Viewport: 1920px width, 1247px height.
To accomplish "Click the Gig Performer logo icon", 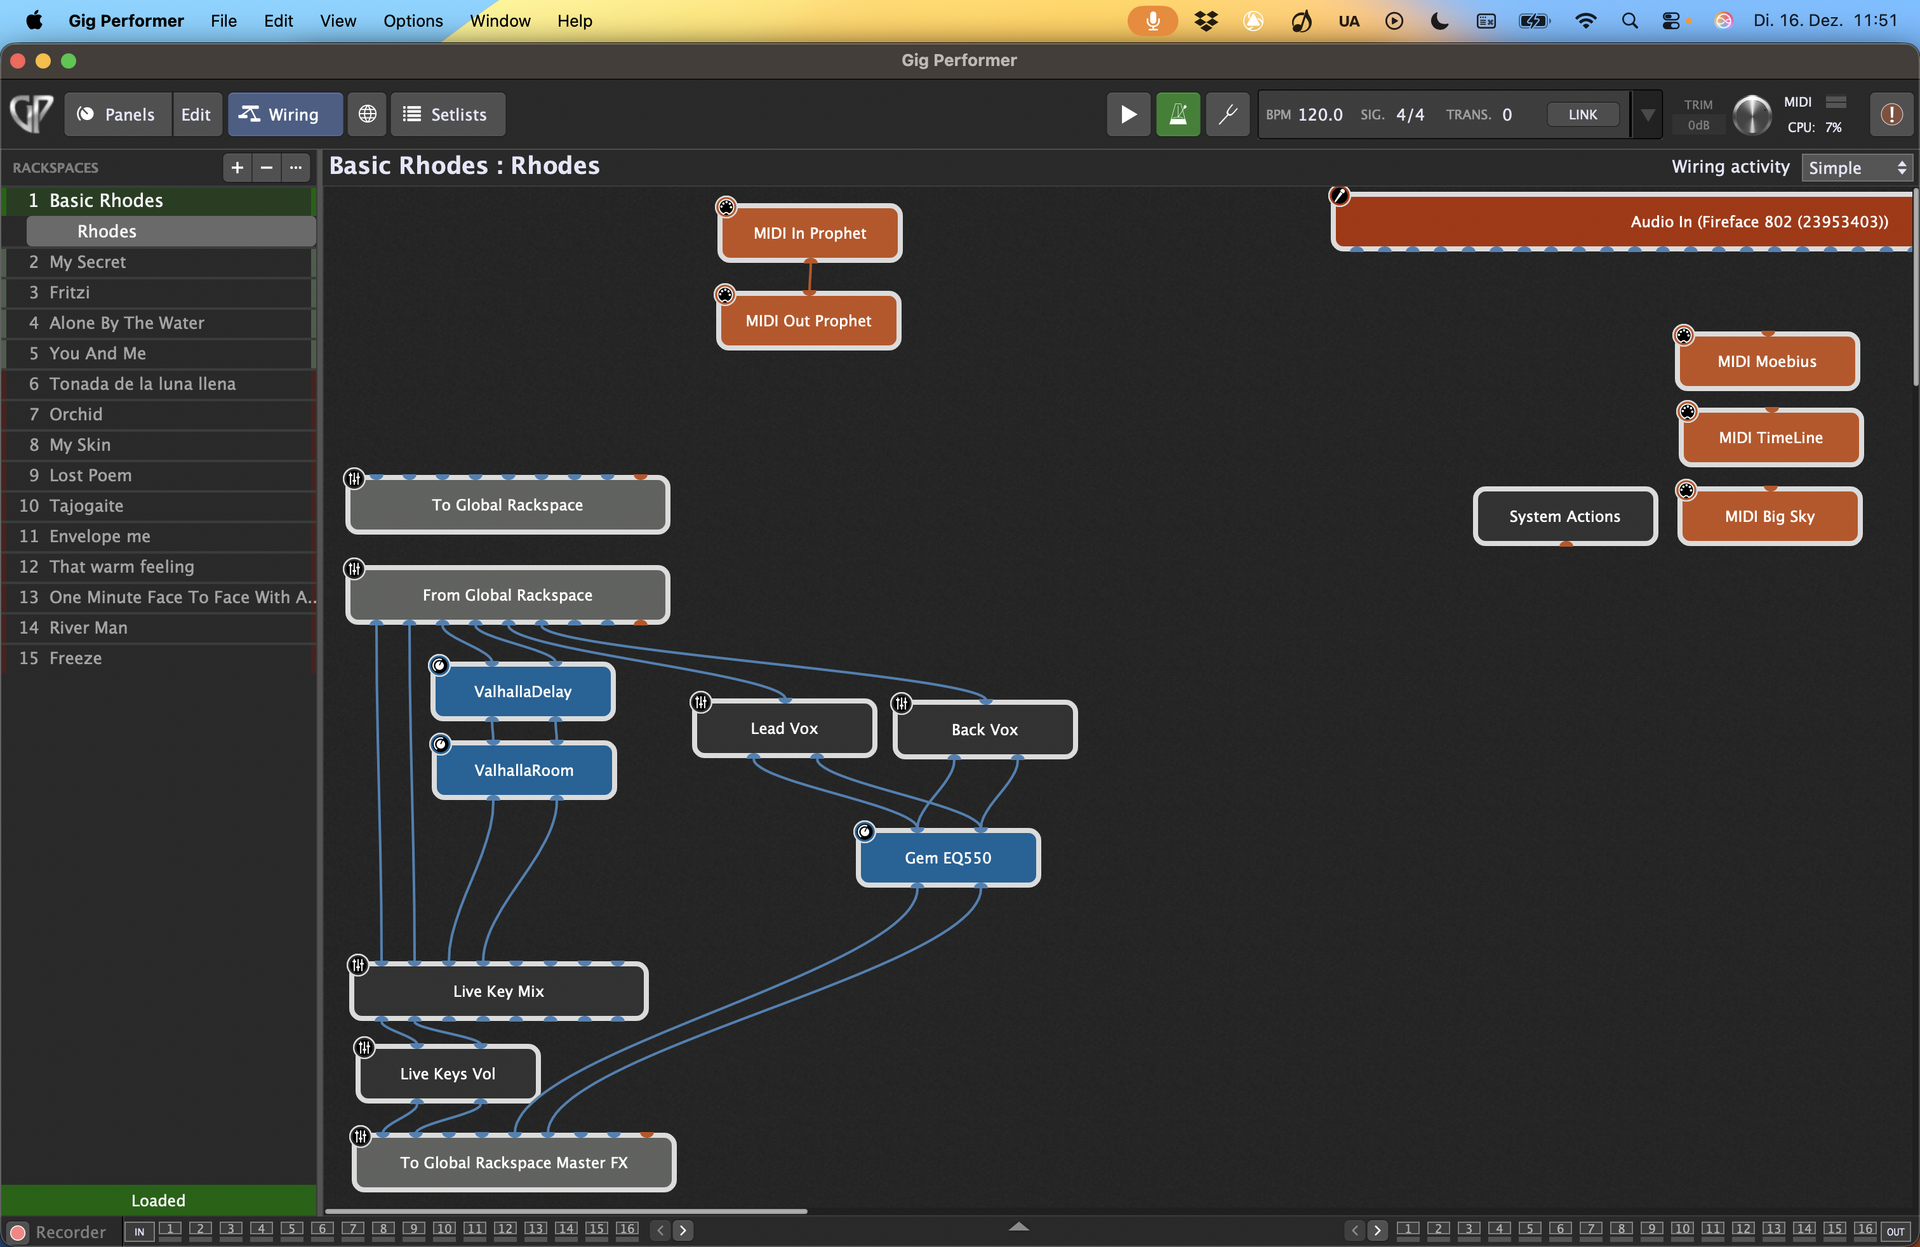I will click(x=32, y=114).
